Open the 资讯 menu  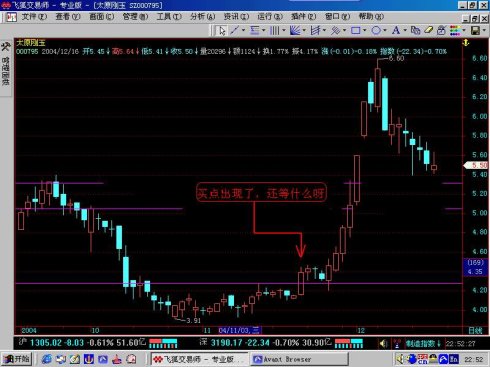click(236, 16)
